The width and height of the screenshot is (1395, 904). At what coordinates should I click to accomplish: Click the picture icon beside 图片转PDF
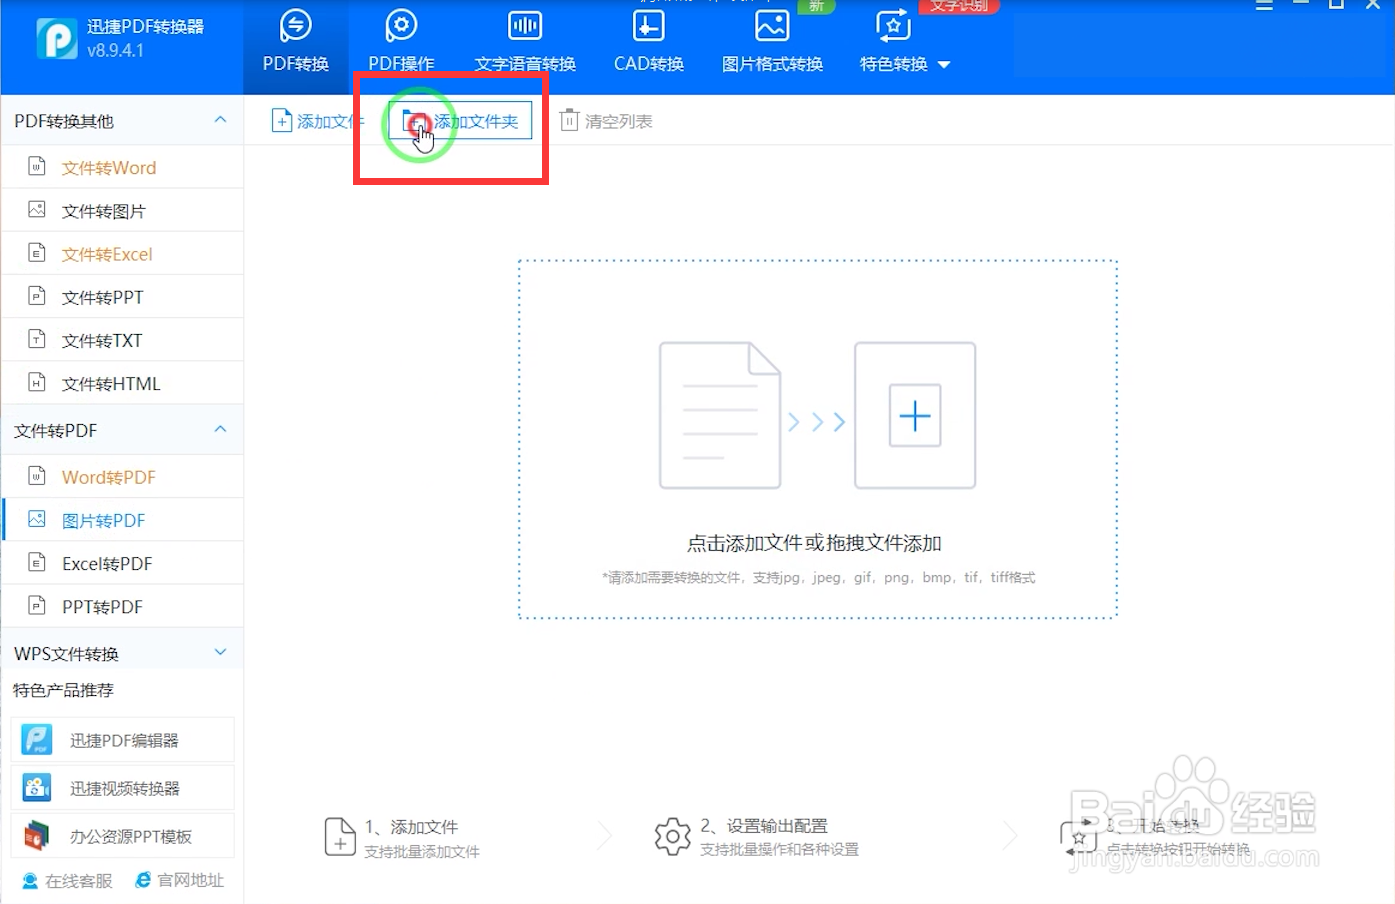click(x=37, y=518)
